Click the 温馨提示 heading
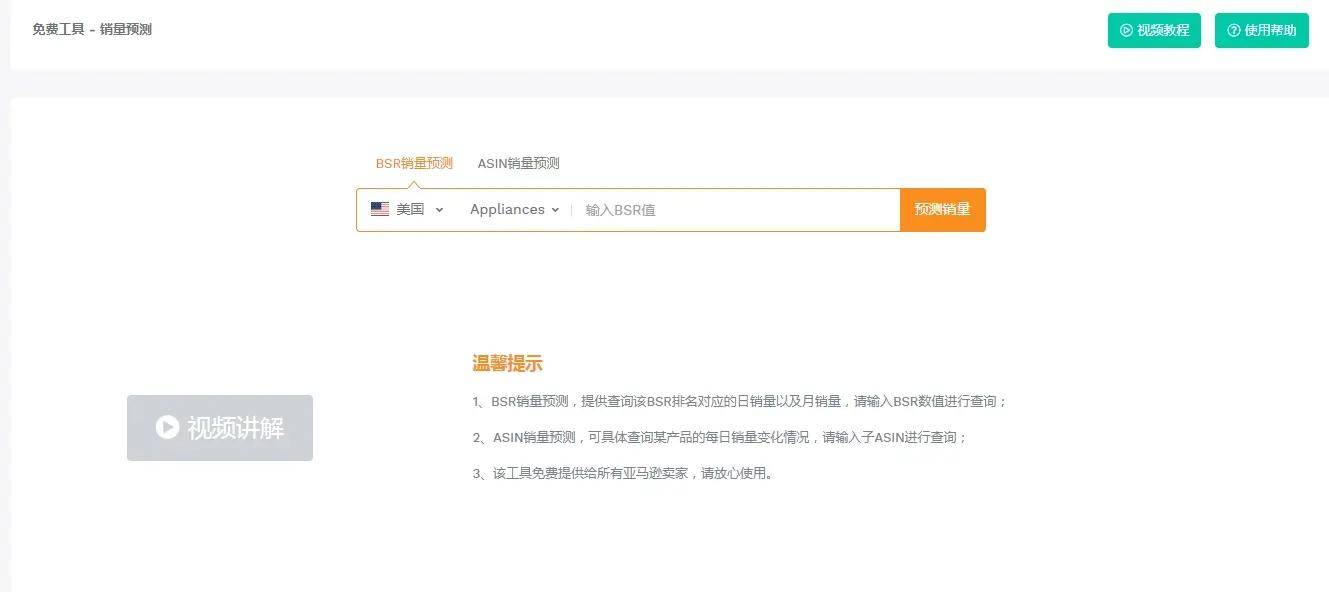This screenshot has height=592, width=1329. click(507, 364)
